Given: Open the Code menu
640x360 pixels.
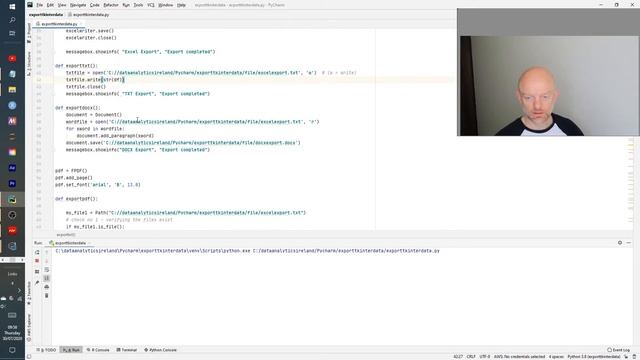Looking at the screenshot, I should click(x=95, y=5).
